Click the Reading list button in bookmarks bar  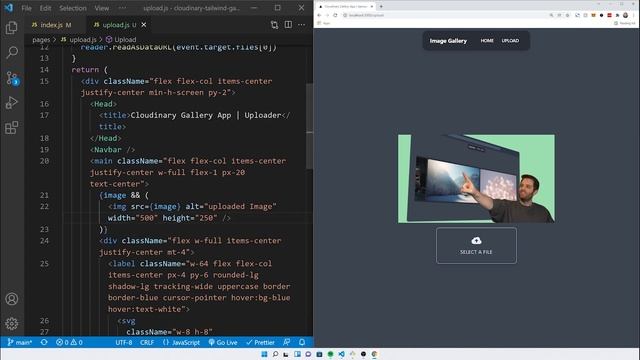(624, 23)
